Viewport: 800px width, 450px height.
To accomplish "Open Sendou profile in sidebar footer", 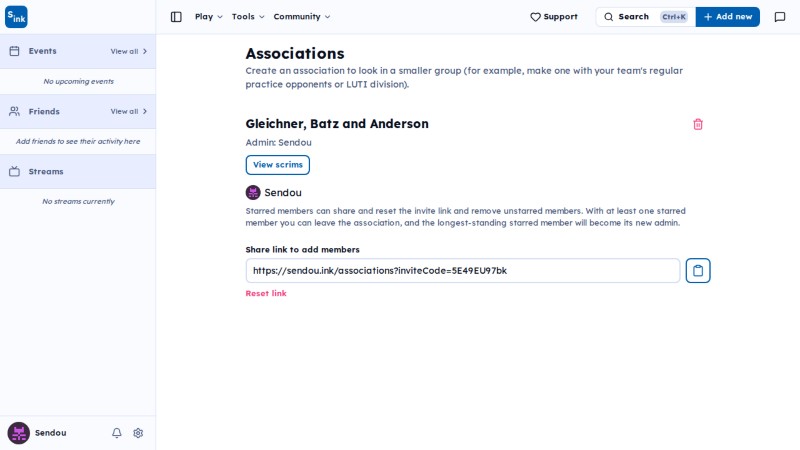I will point(37,433).
